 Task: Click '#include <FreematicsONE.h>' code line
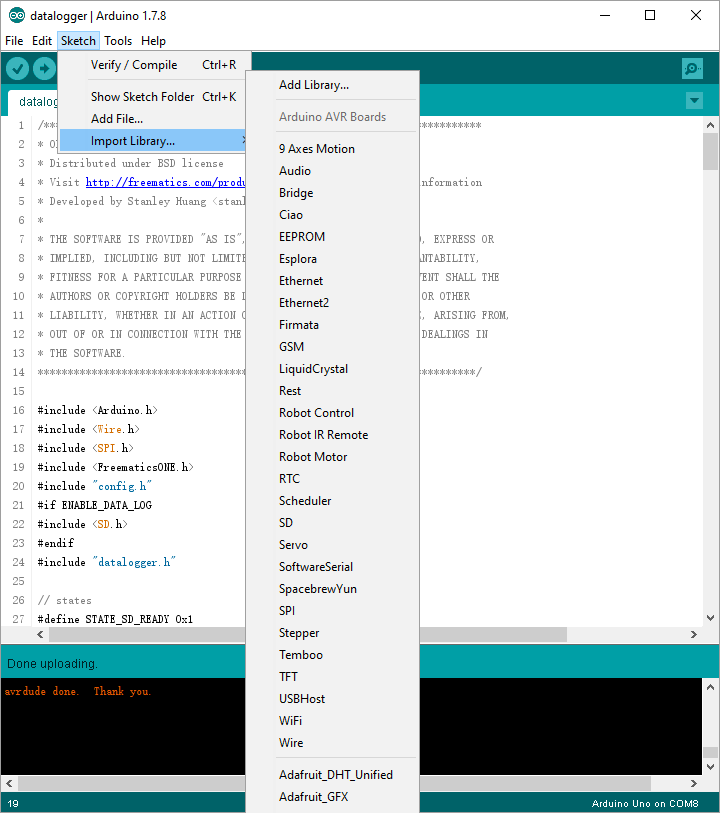(116, 467)
